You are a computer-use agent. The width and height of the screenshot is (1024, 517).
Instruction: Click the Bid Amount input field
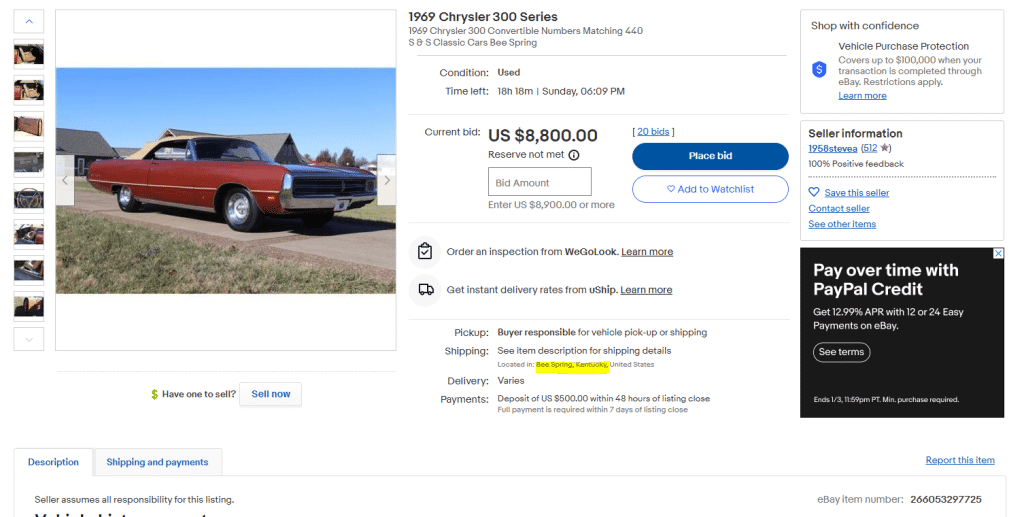(x=539, y=182)
